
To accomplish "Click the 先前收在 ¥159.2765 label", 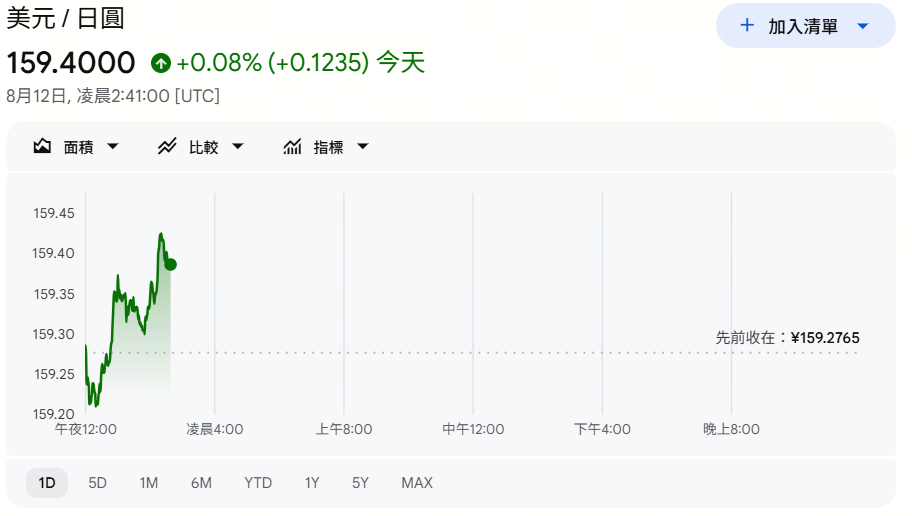I will 787,338.
